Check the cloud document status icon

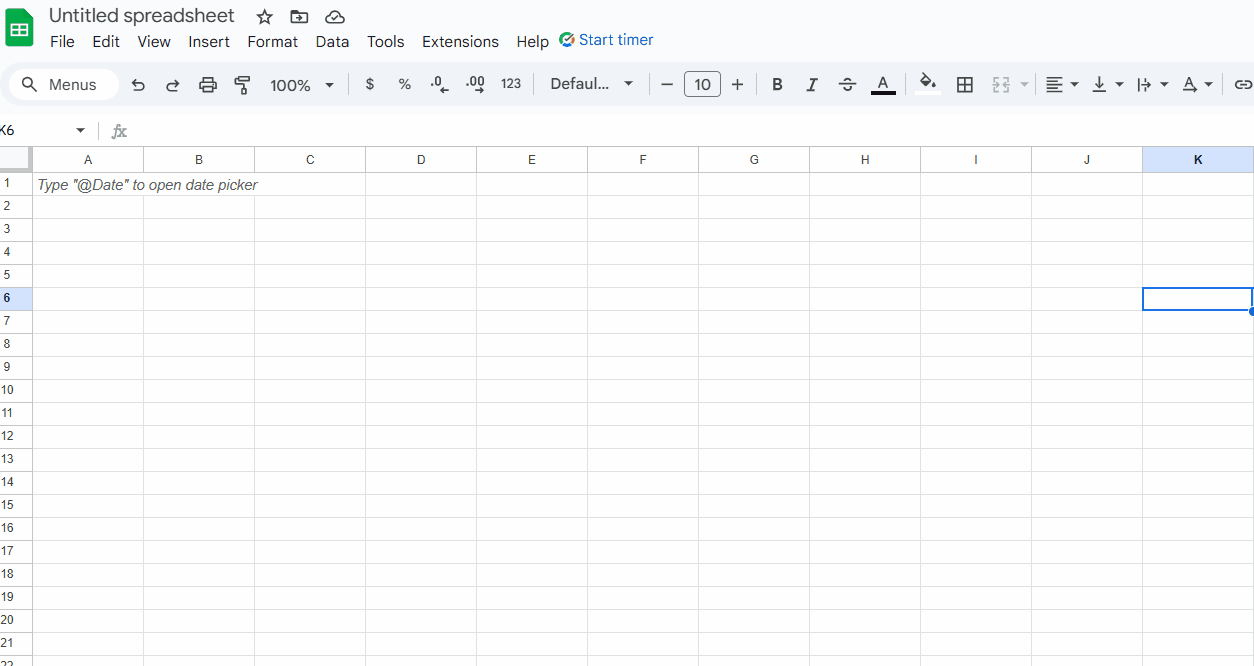click(x=335, y=17)
